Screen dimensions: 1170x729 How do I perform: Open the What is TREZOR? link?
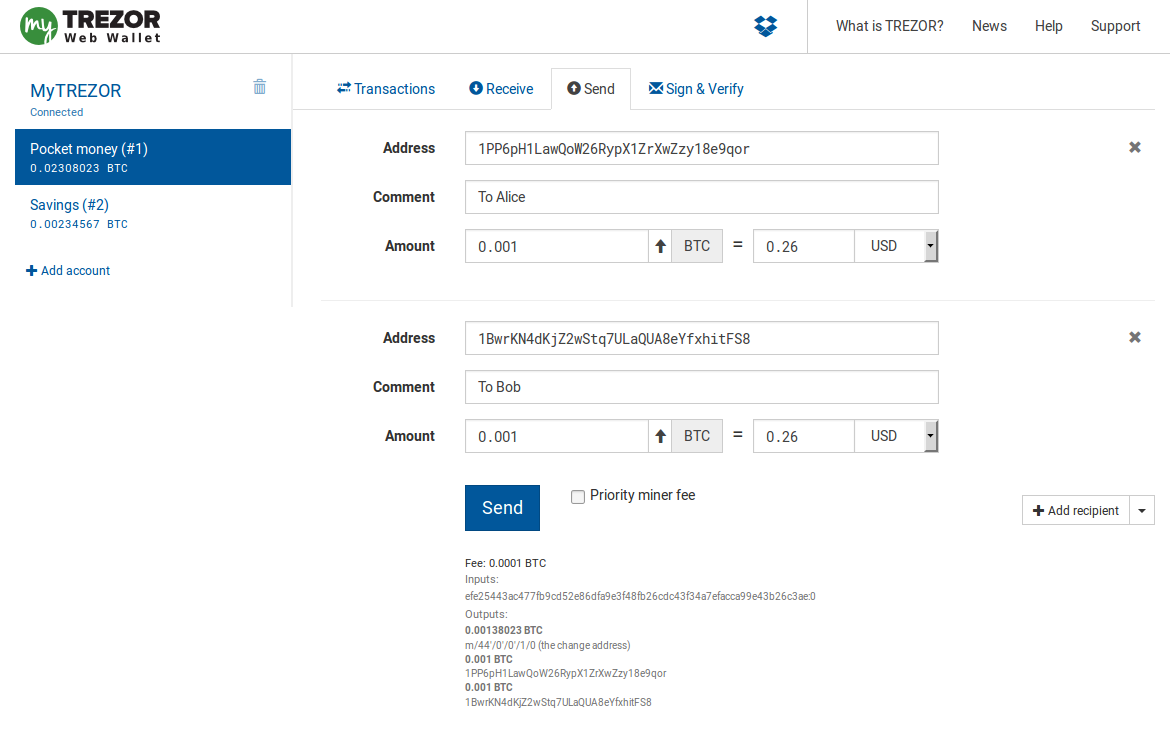(889, 26)
